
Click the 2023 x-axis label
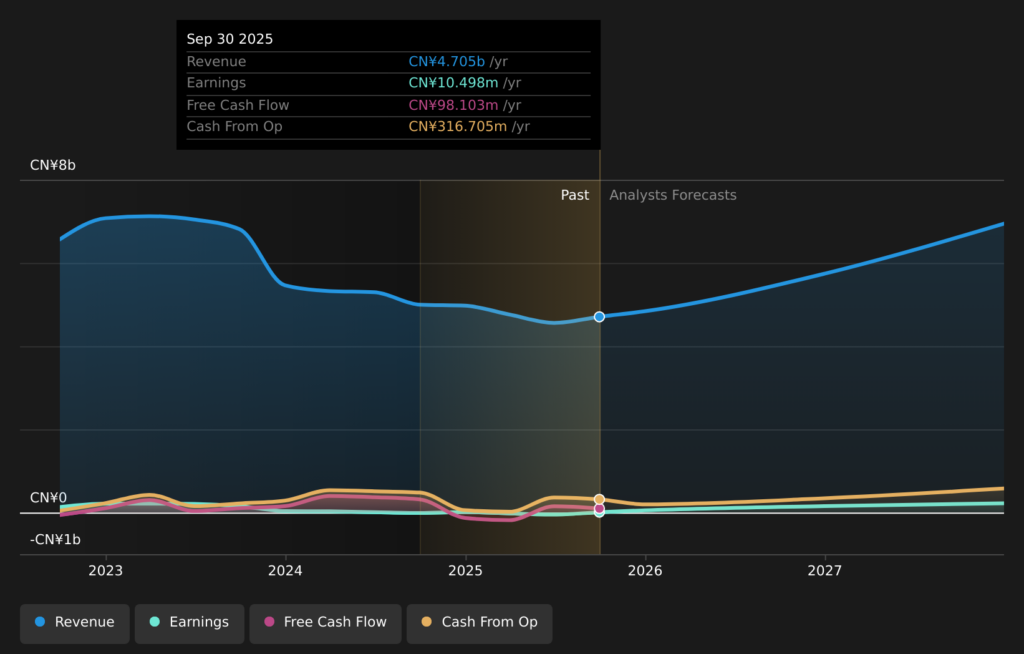coord(105,571)
